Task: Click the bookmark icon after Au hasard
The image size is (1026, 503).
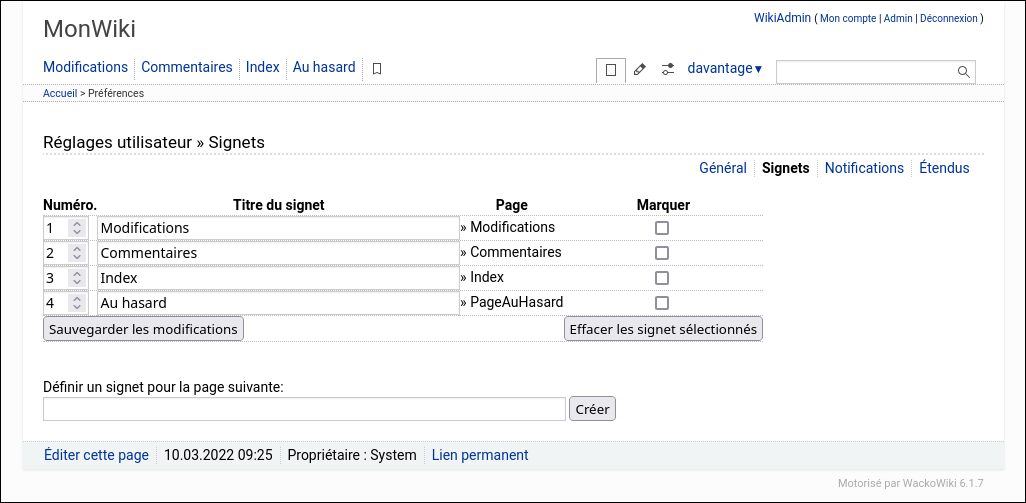Action: pyautogui.click(x=377, y=69)
